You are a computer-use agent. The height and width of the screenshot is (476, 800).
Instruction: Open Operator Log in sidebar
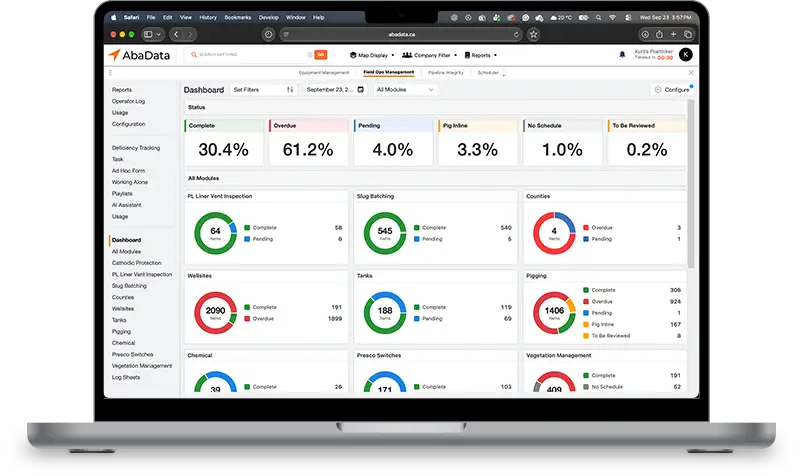point(129,101)
